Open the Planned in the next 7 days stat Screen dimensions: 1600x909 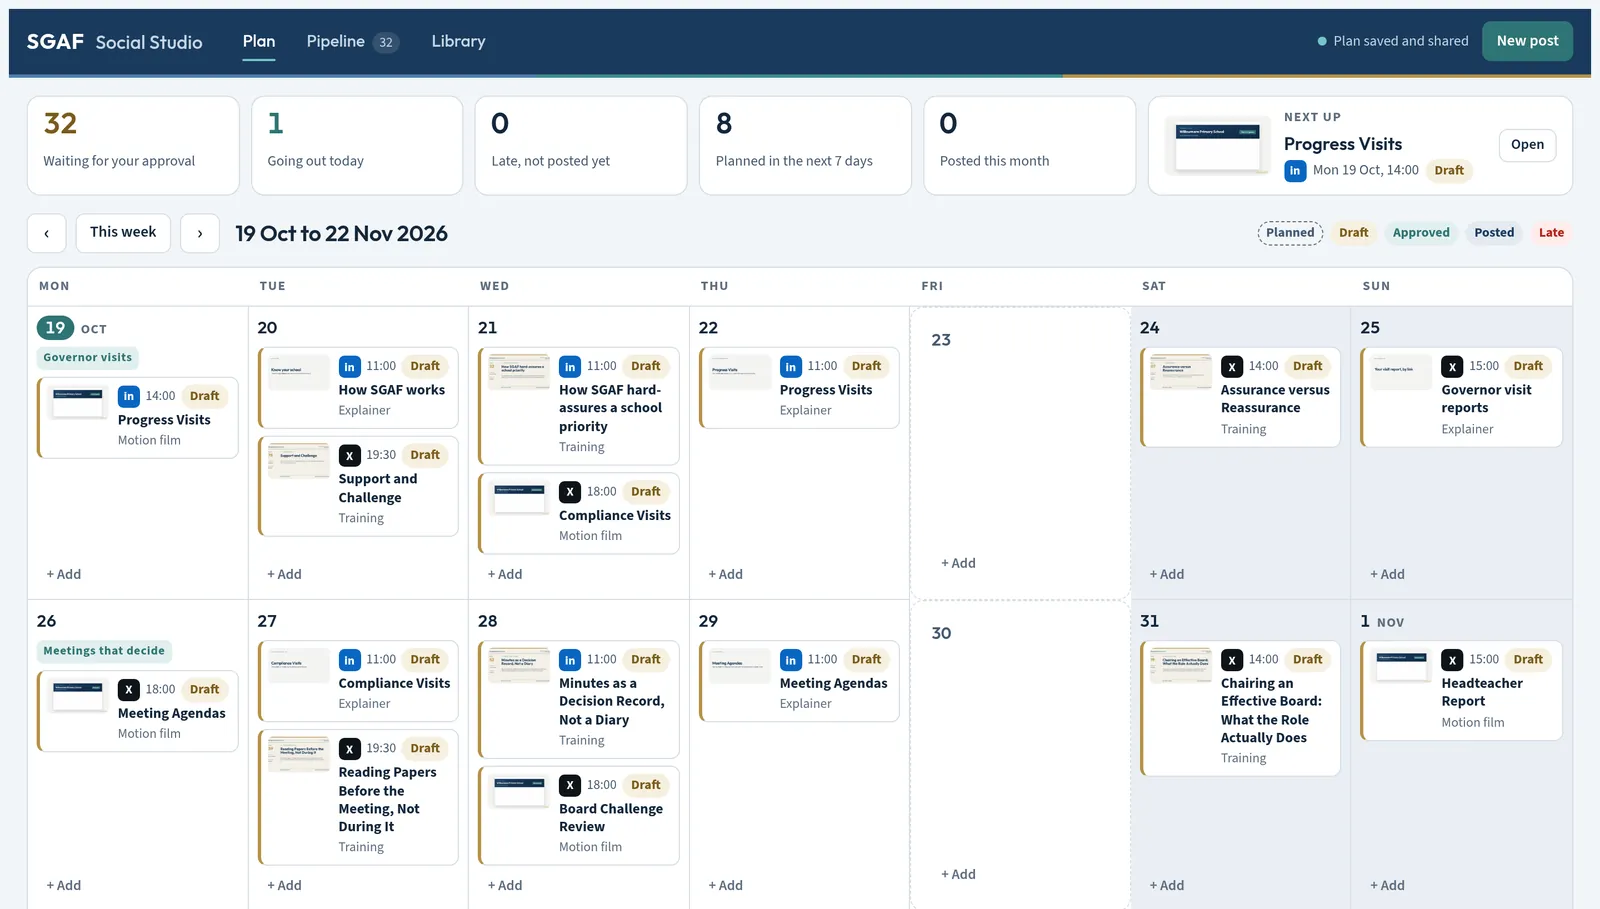click(805, 146)
